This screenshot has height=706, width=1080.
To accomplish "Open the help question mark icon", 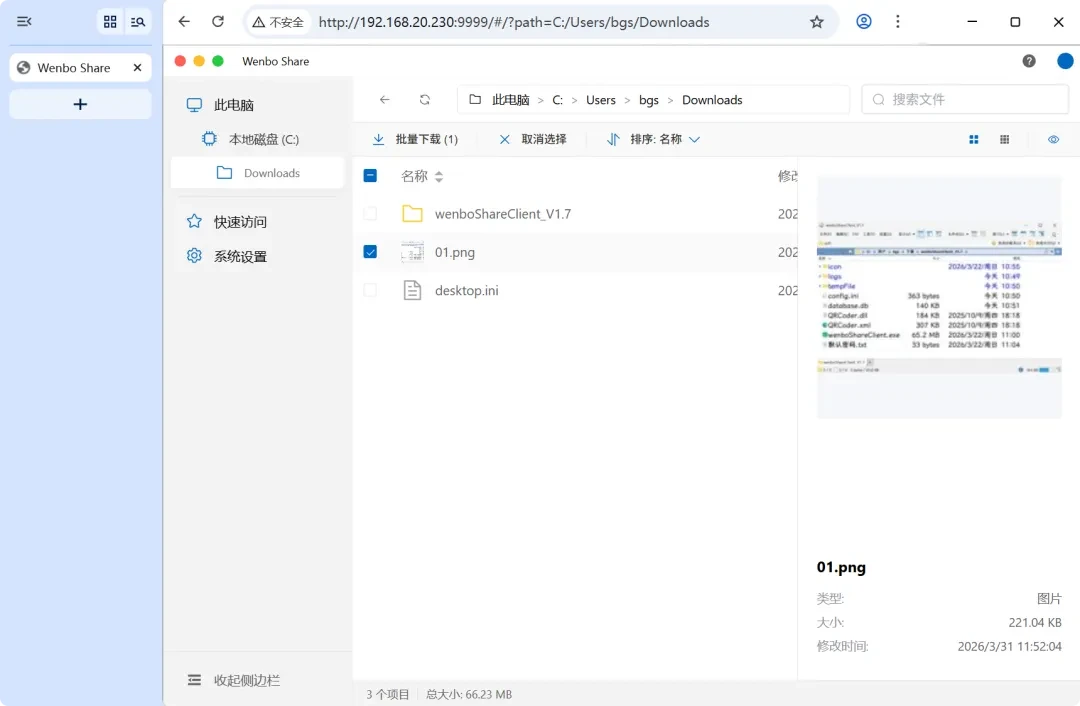I will pos(1029,61).
